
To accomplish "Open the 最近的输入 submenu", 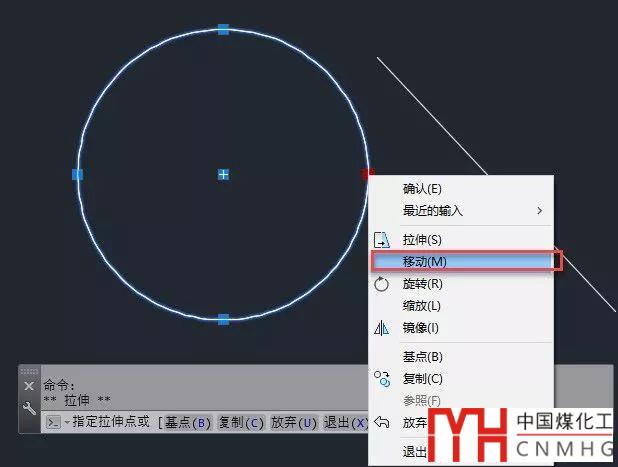I will click(x=461, y=211).
